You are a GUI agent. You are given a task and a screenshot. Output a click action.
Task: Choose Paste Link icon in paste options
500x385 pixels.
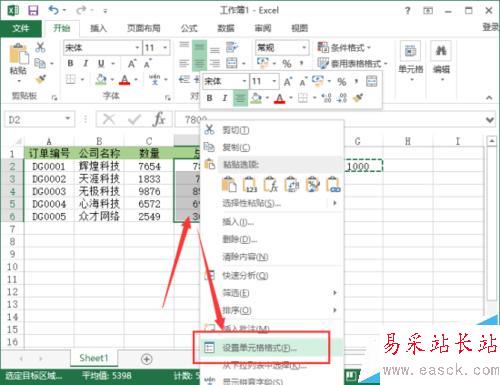pyautogui.click(x=333, y=184)
